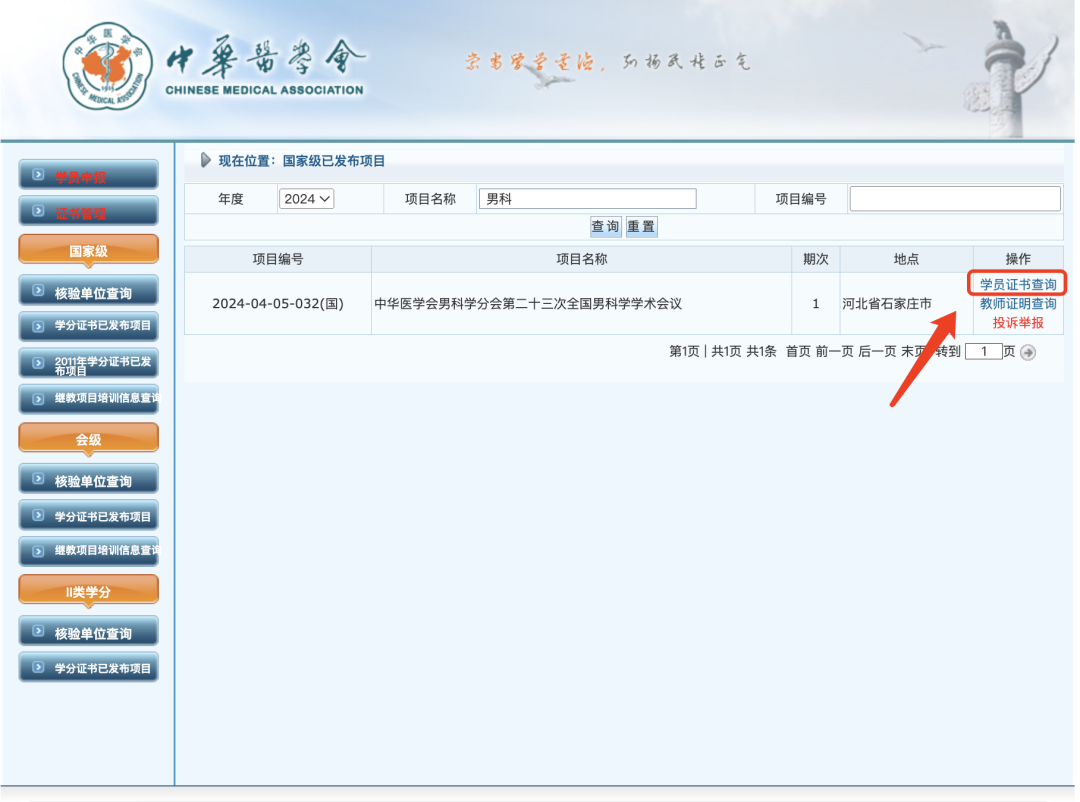Viewport: 1080px width, 802px height.
Task: Click the red 投诉举报 link
Action: click(x=1018, y=322)
